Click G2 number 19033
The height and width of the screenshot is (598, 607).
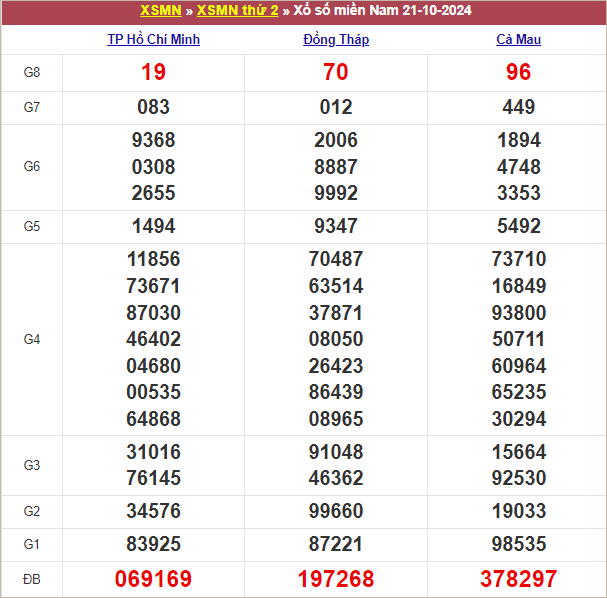click(x=519, y=511)
